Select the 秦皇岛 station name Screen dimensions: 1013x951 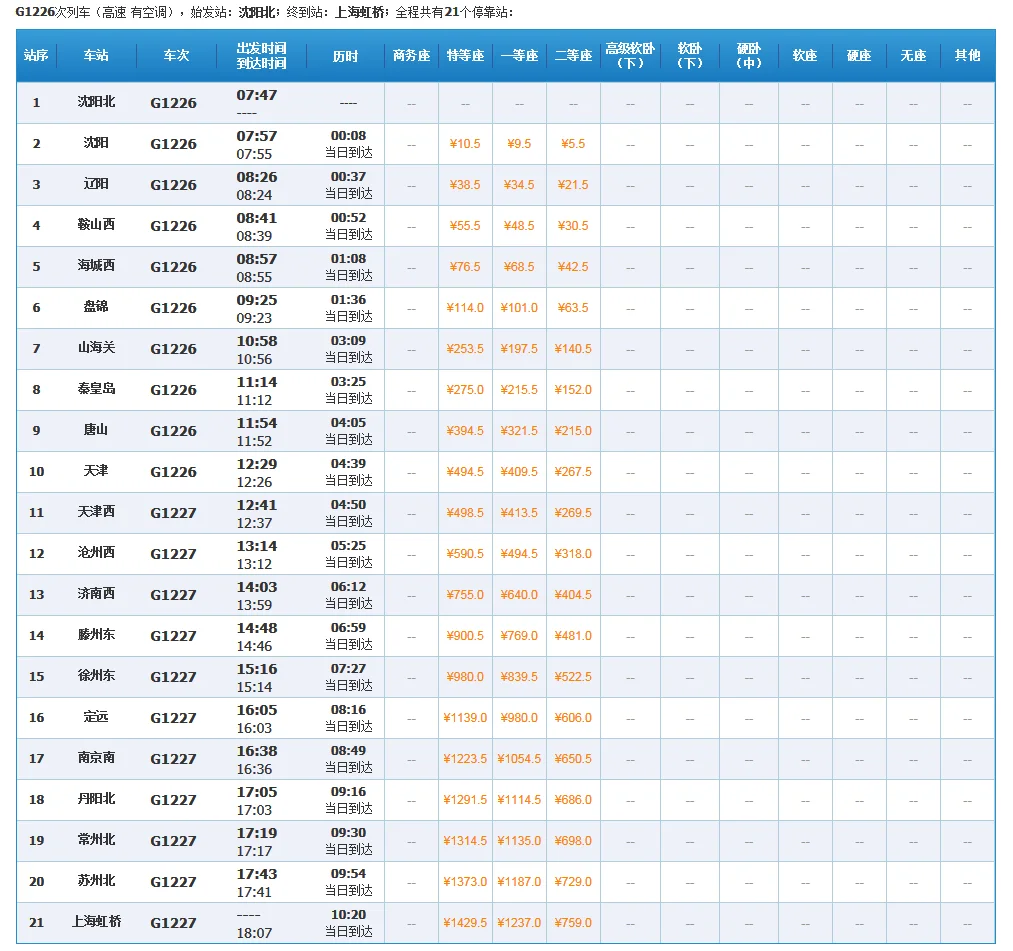pos(97,389)
